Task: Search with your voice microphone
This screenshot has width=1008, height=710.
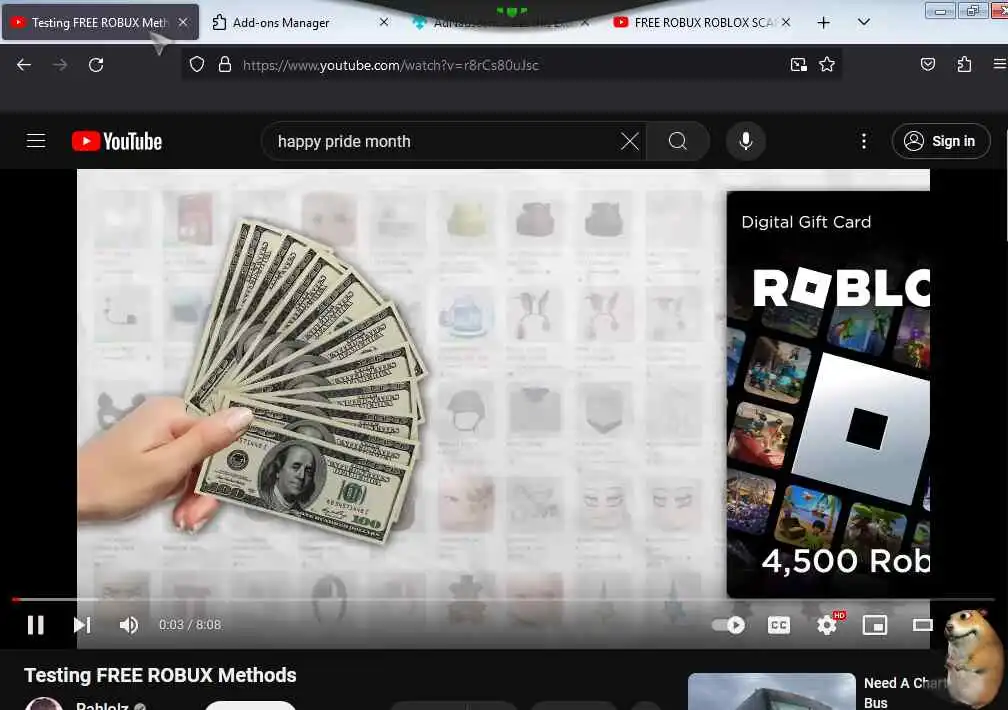Action: pyautogui.click(x=746, y=141)
